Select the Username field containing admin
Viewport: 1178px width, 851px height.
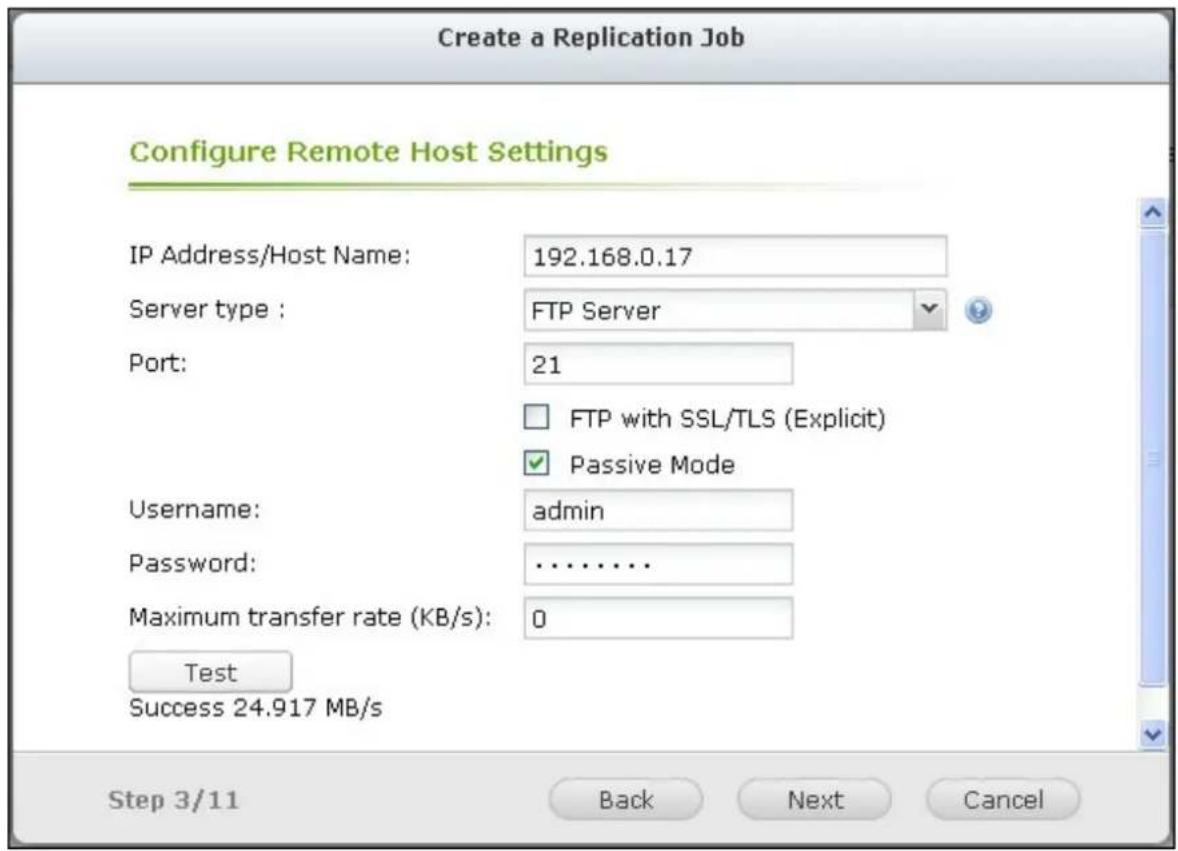tap(658, 511)
